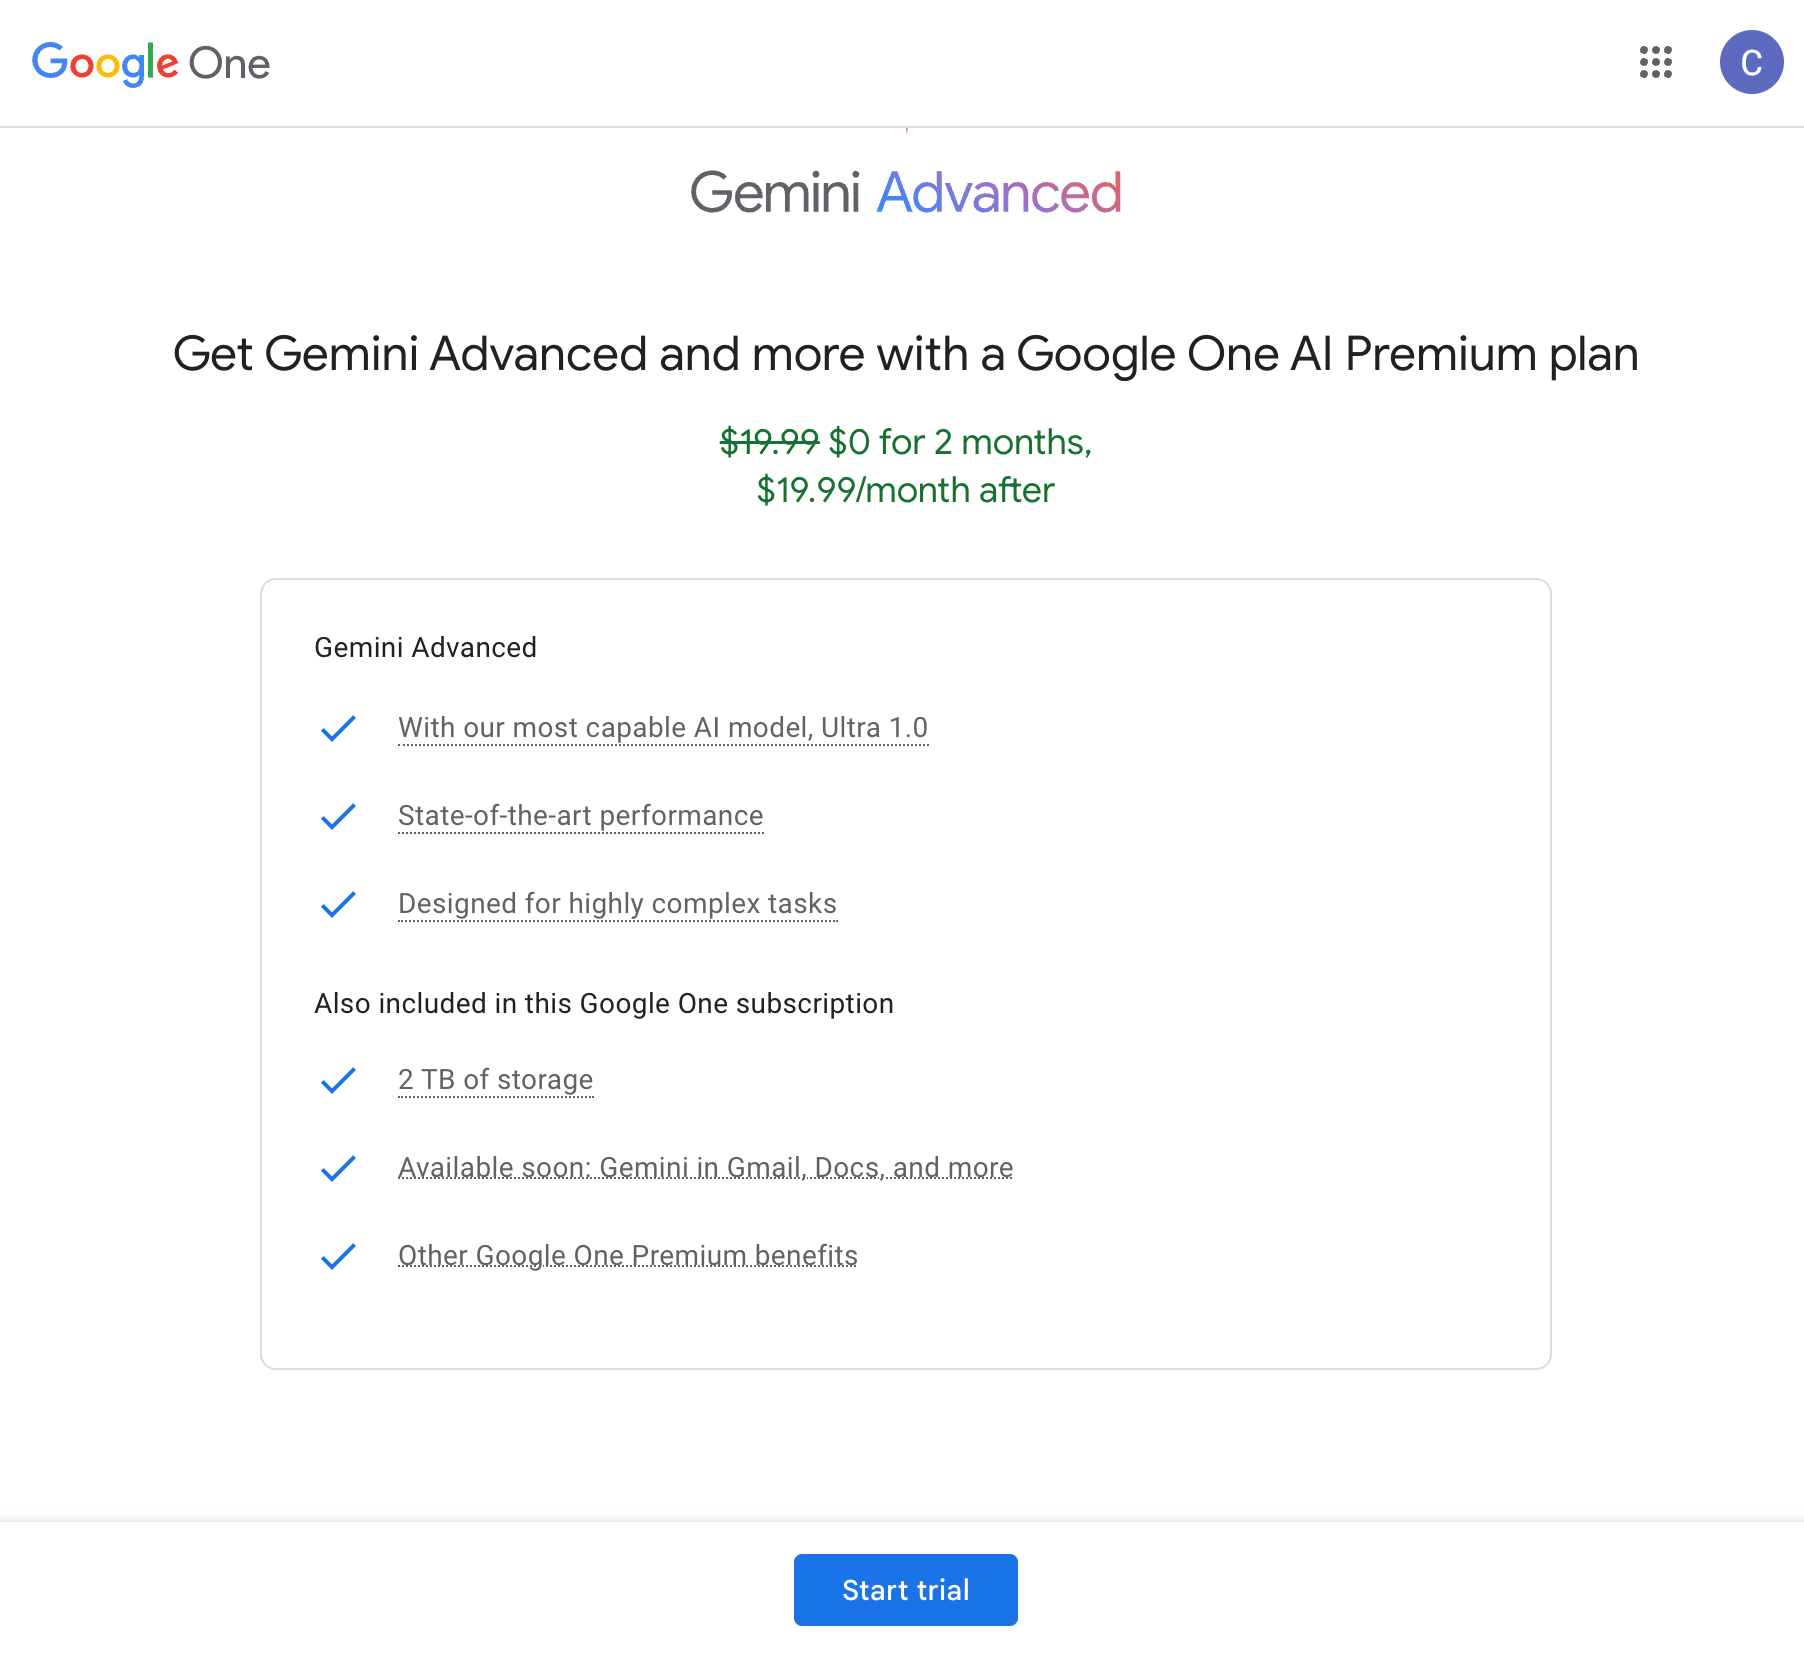Open State-of-the-art performance details
This screenshot has width=1804, height=1654.
point(580,816)
